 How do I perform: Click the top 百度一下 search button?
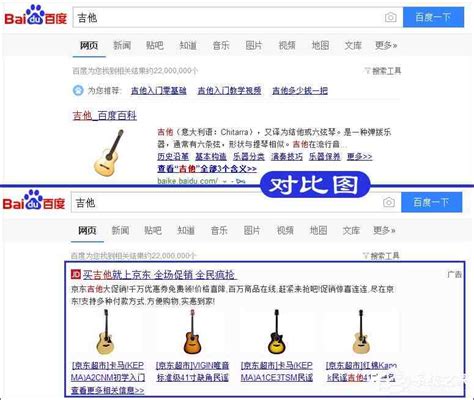coord(433,17)
